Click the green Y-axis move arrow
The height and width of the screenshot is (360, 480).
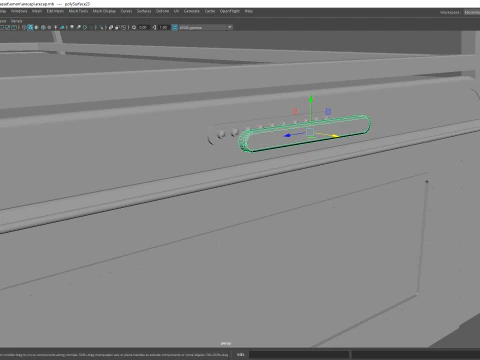[x=311, y=99]
